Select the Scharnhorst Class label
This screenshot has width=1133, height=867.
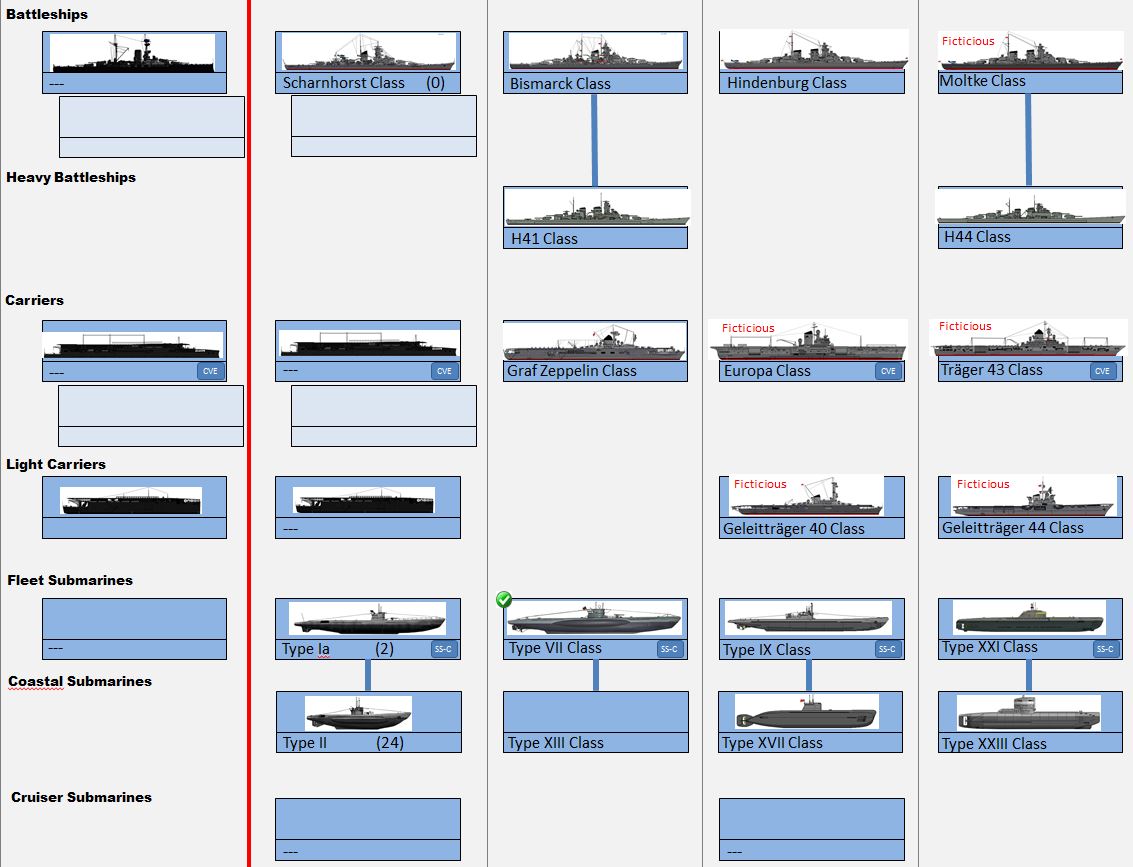coord(344,83)
